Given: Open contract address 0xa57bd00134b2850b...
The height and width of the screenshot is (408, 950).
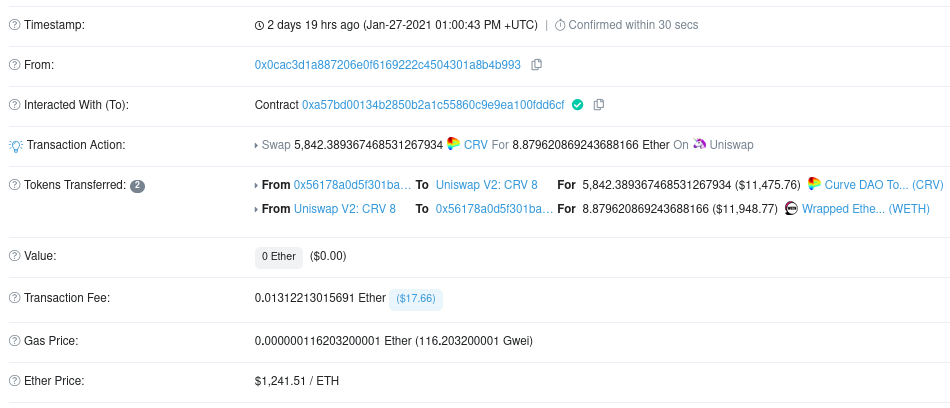Looking at the screenshot, I should 433,105.
